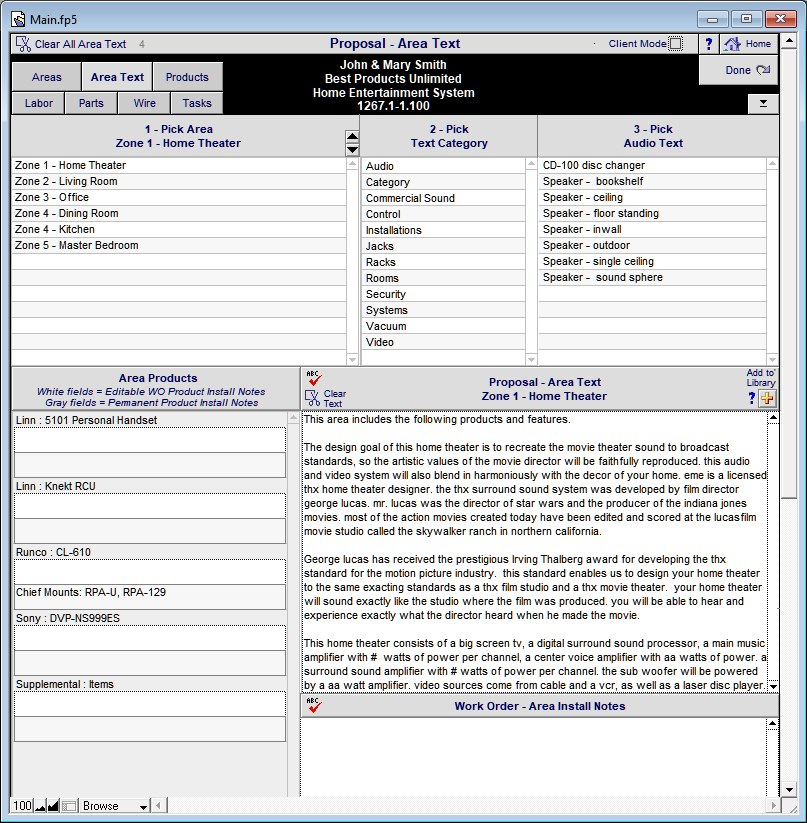Pick the Commercial Sound text category

[x=443, y=198]
